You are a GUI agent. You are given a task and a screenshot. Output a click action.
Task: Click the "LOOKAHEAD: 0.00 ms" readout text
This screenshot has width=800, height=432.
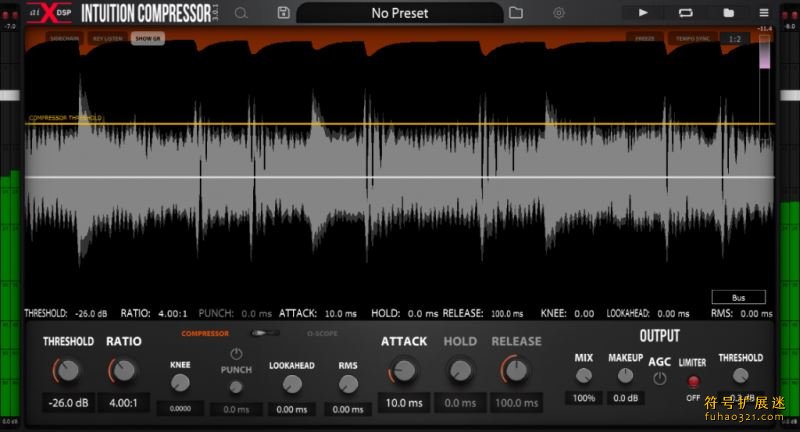click(x=647, y=313)
